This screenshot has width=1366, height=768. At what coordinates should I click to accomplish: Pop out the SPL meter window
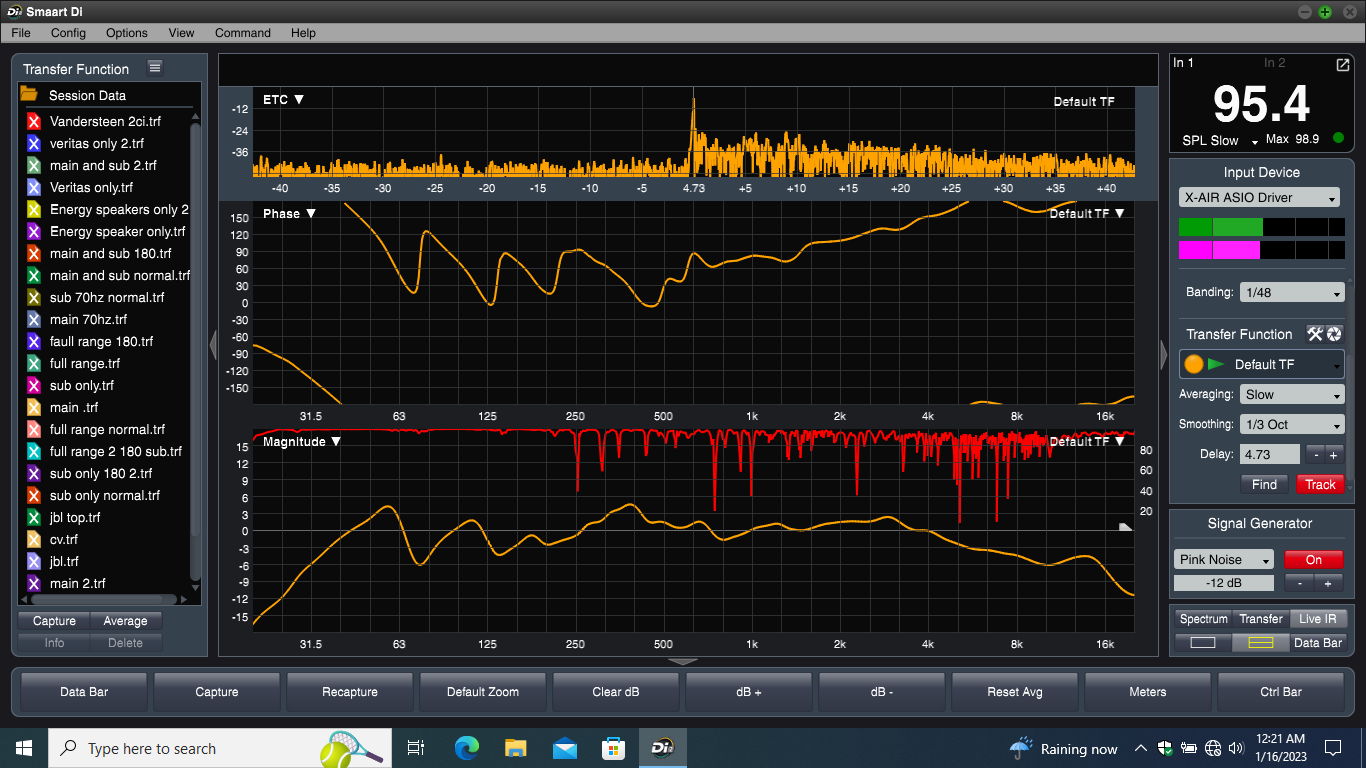pos(1342,64)
